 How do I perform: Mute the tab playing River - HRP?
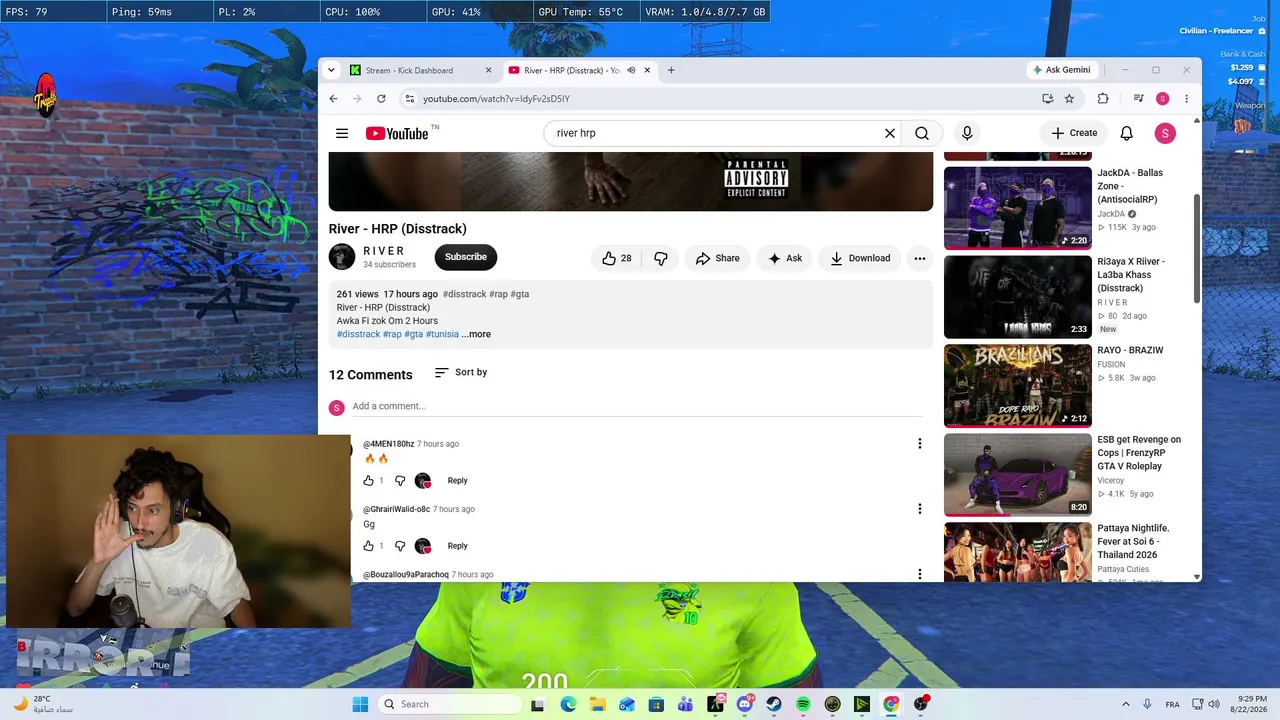click(631, 70)
